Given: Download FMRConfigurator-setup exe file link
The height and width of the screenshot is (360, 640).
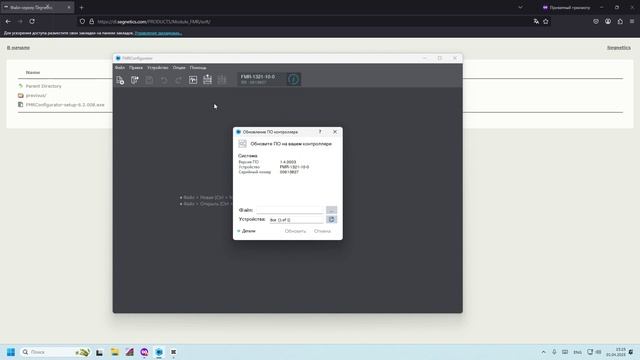Looking at the screenshot, I should point(65,105).
